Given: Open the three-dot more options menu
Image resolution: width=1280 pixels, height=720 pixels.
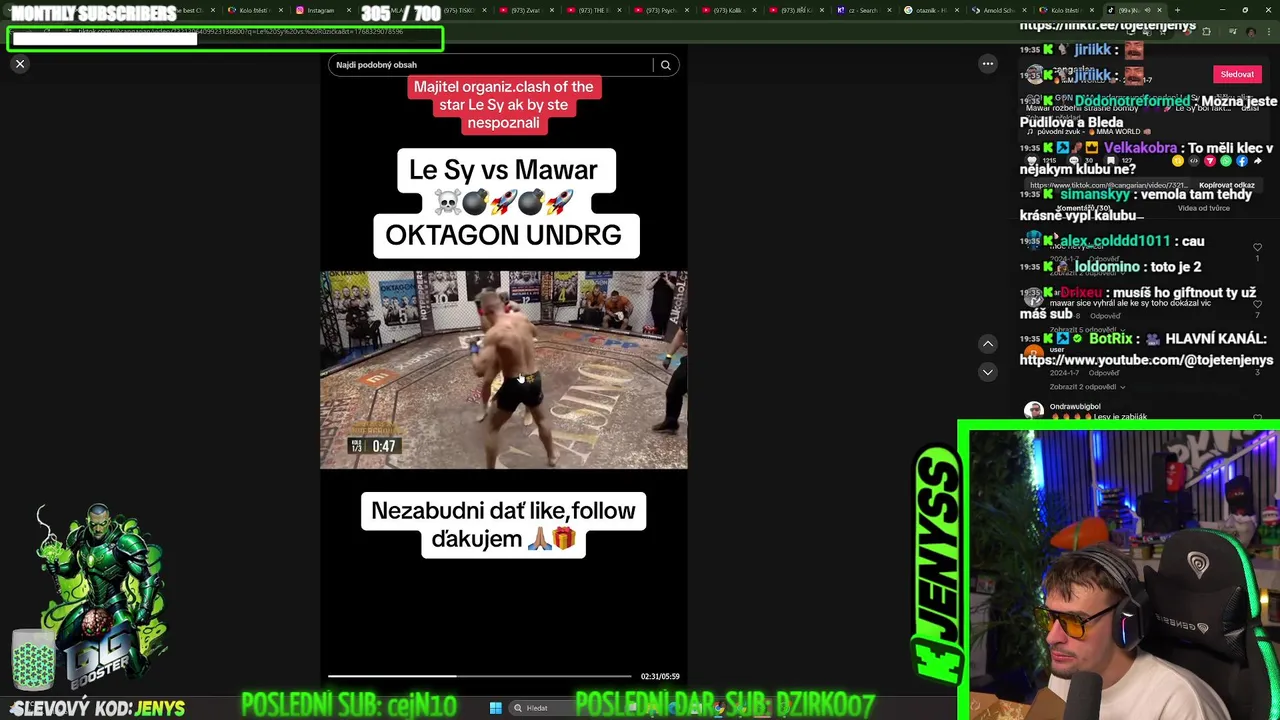Looking at the screenshot, I should pos(987,64).
